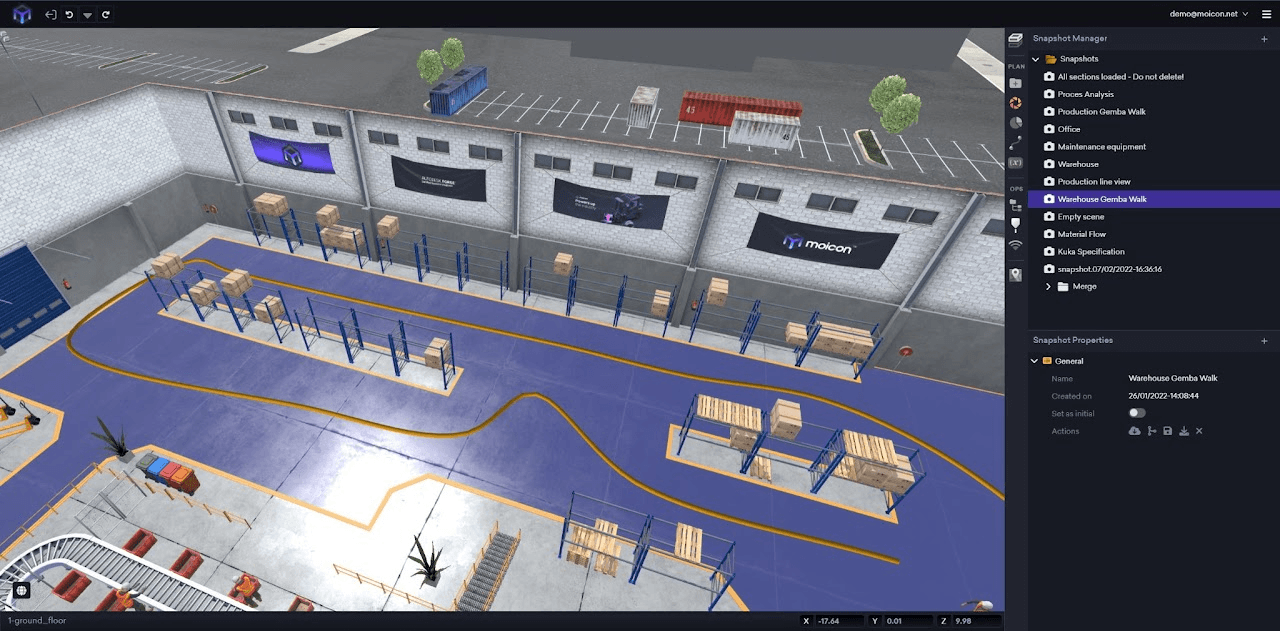Image resolution: width=1280 pixels, height=631 pixels.
Task: Click the undo arrow in top toolbar
Action: [69, 14]
